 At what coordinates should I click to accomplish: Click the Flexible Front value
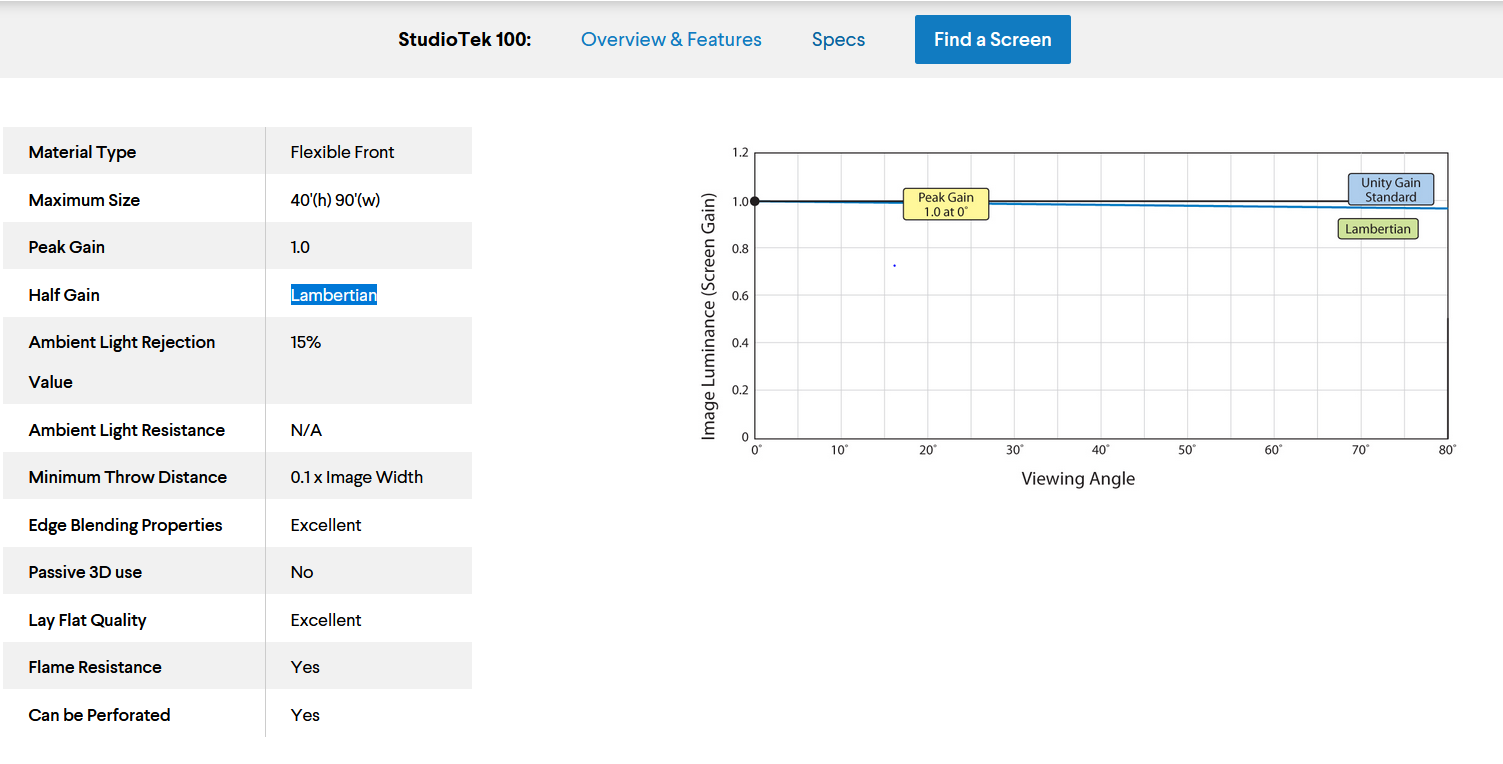(x=342, y=152)
